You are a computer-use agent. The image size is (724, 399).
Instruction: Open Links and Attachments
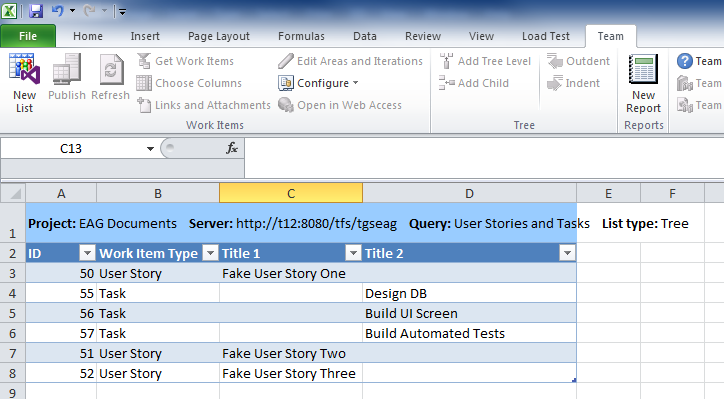pos(204,105)
